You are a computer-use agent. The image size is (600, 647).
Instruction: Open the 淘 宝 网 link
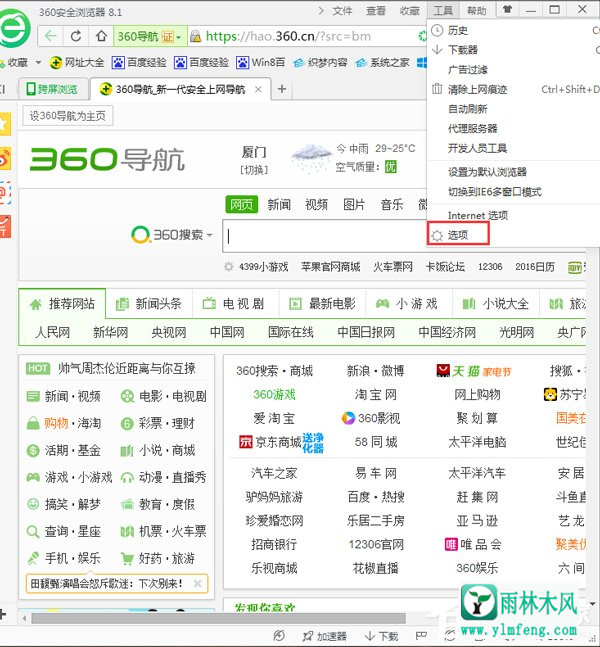[376, 394]
